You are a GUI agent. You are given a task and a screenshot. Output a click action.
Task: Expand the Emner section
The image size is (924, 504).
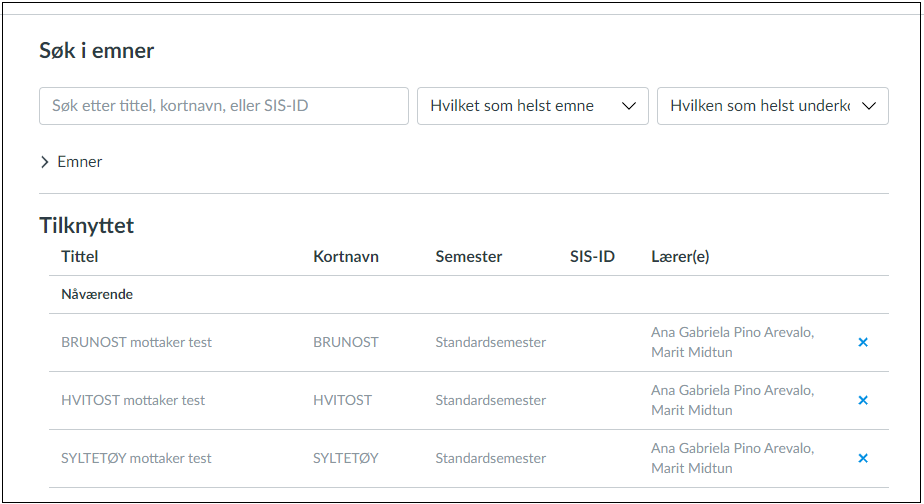(x=71, y=162)
